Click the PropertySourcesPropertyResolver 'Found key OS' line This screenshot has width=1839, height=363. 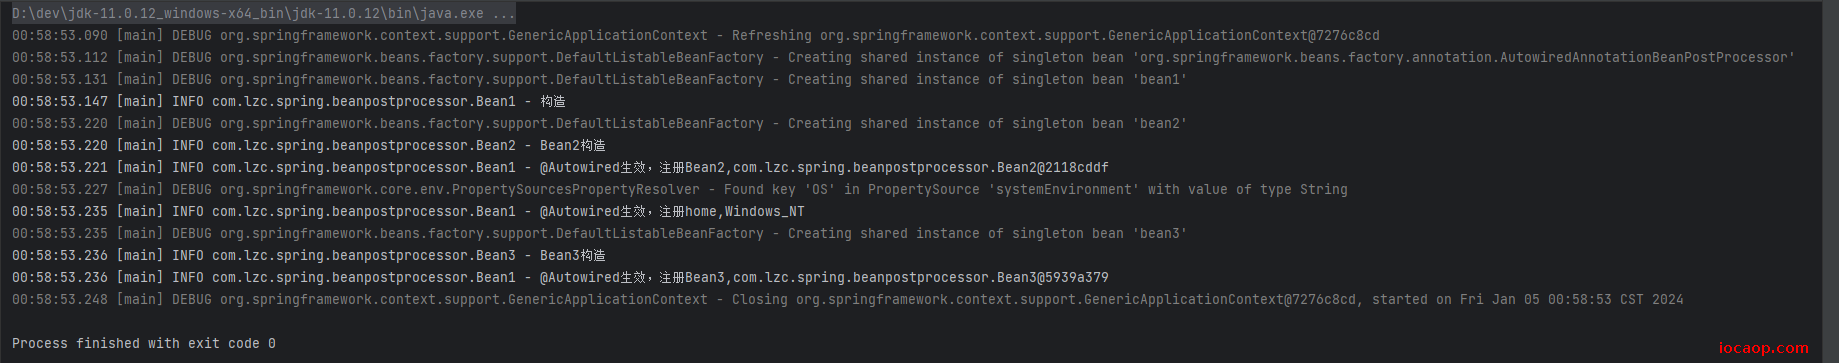pos(680,189)
